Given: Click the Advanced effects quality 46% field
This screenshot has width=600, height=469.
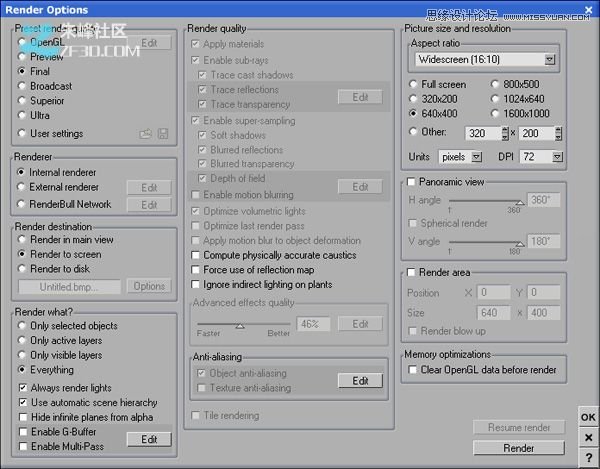Looking at the screenshot, I should 313,324.
